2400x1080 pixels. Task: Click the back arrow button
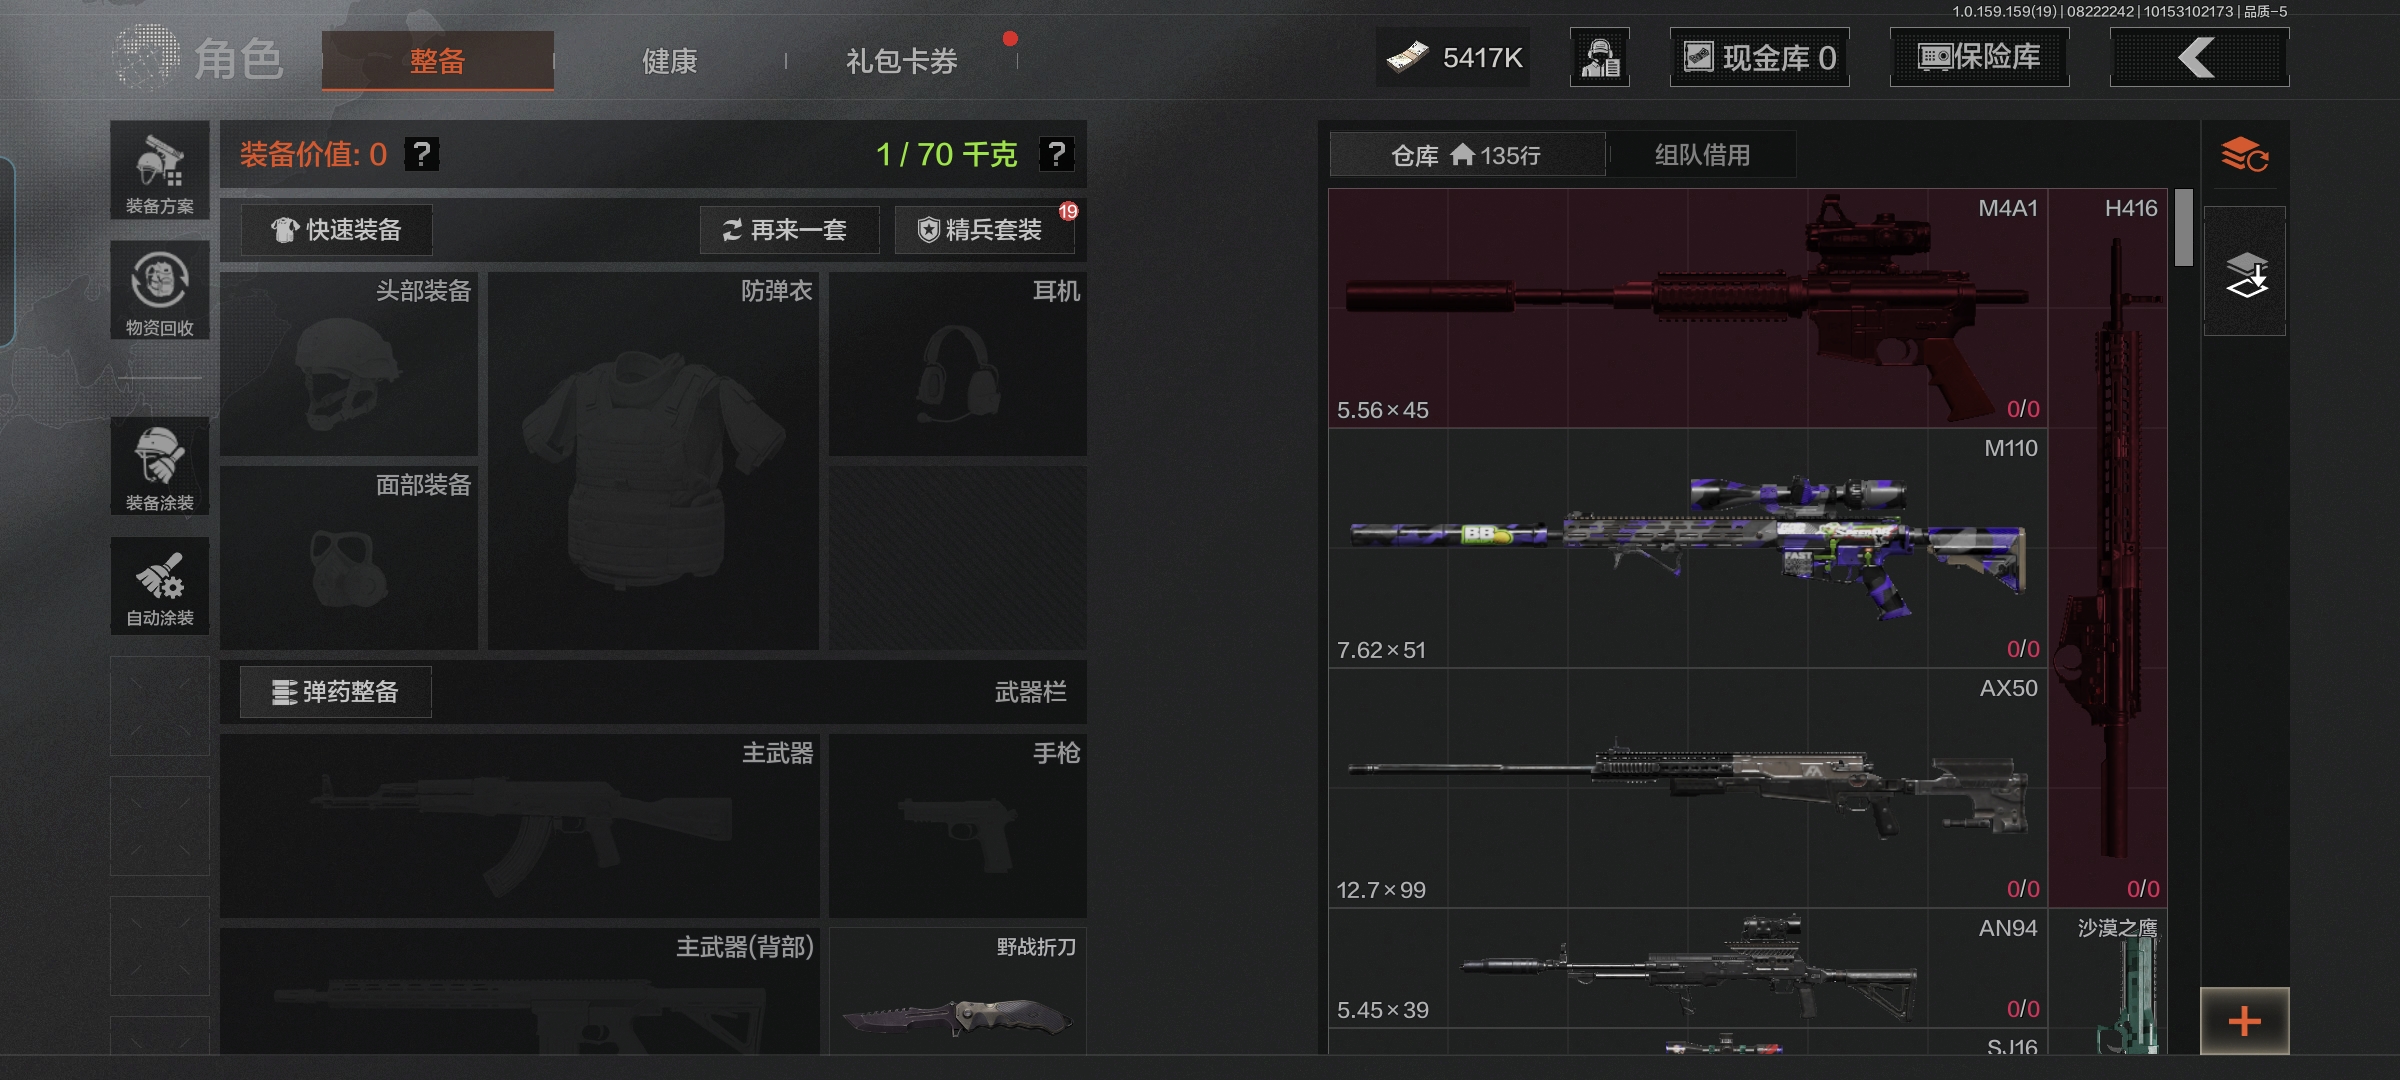(x=2199, y=57)
